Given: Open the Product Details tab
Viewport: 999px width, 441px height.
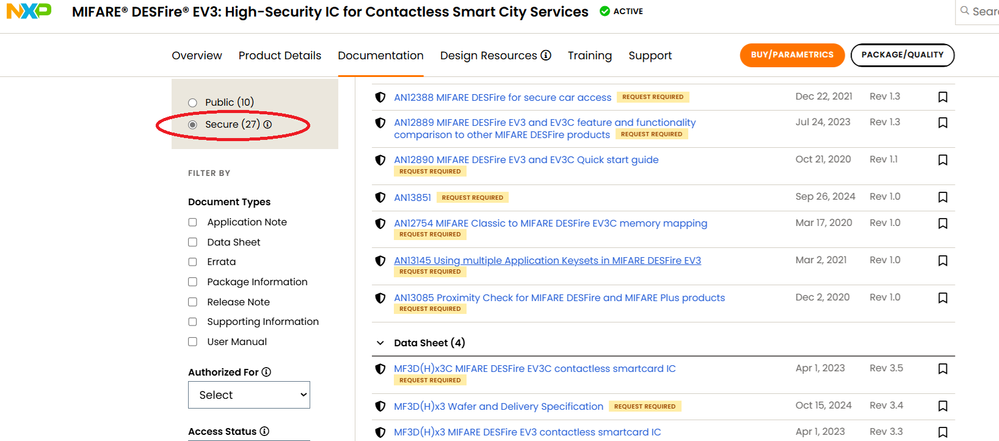Looking at the screenshot, I should tap(280, 56).
